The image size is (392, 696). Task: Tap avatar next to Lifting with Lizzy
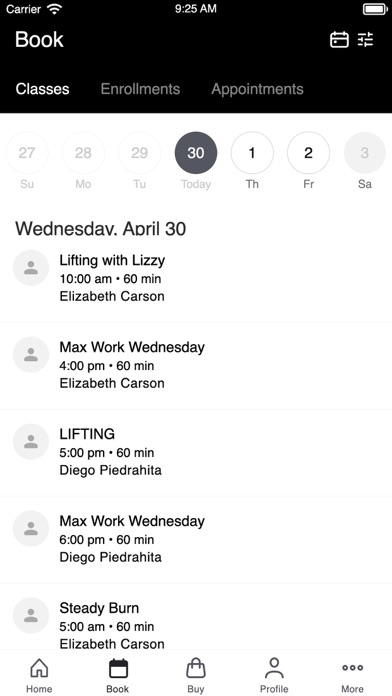(x=31, y=268)
